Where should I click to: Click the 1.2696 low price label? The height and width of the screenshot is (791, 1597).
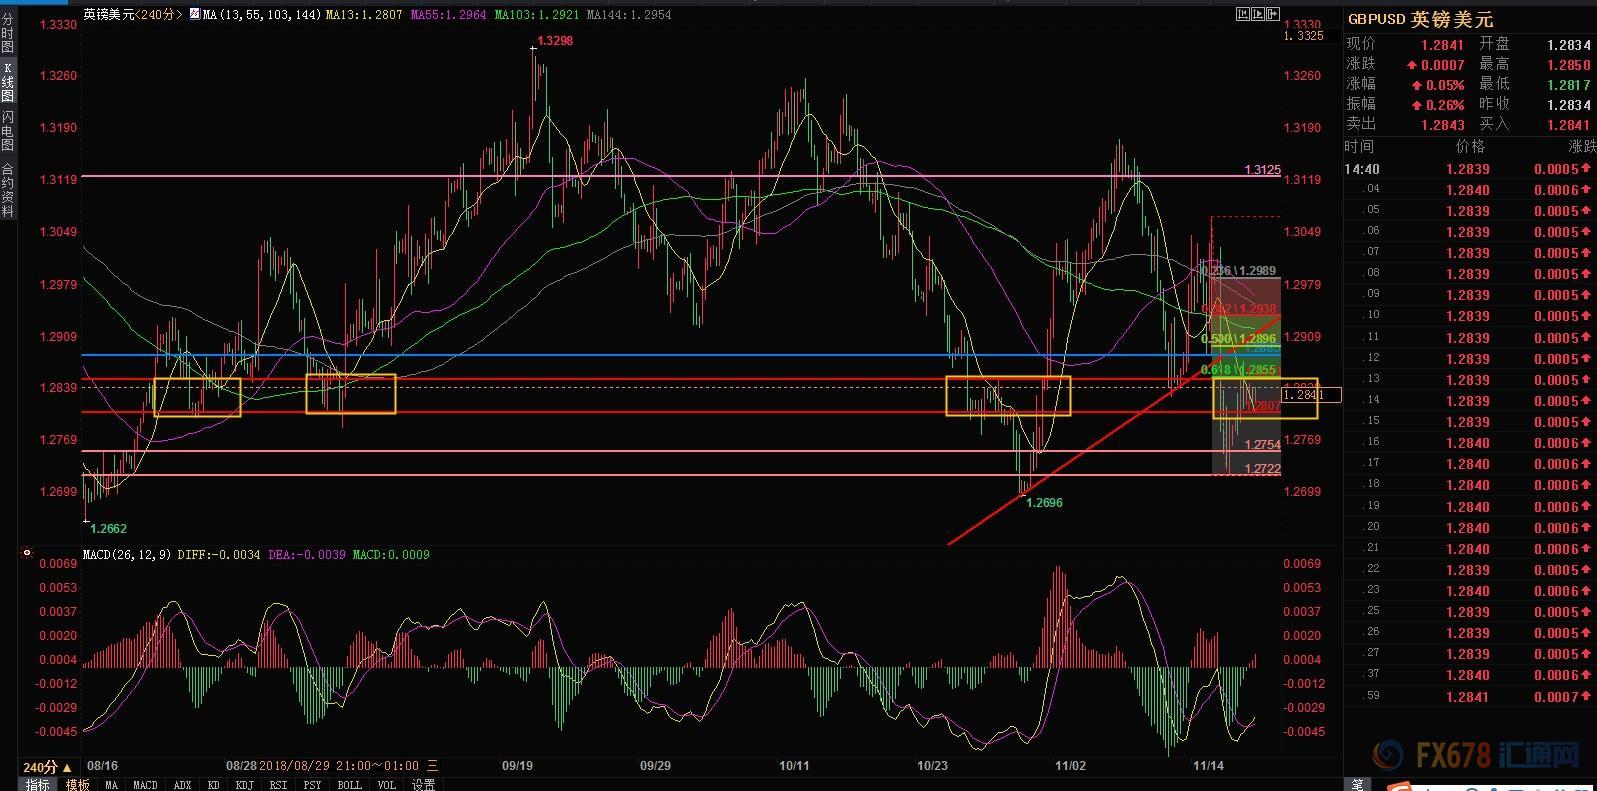1045,503
